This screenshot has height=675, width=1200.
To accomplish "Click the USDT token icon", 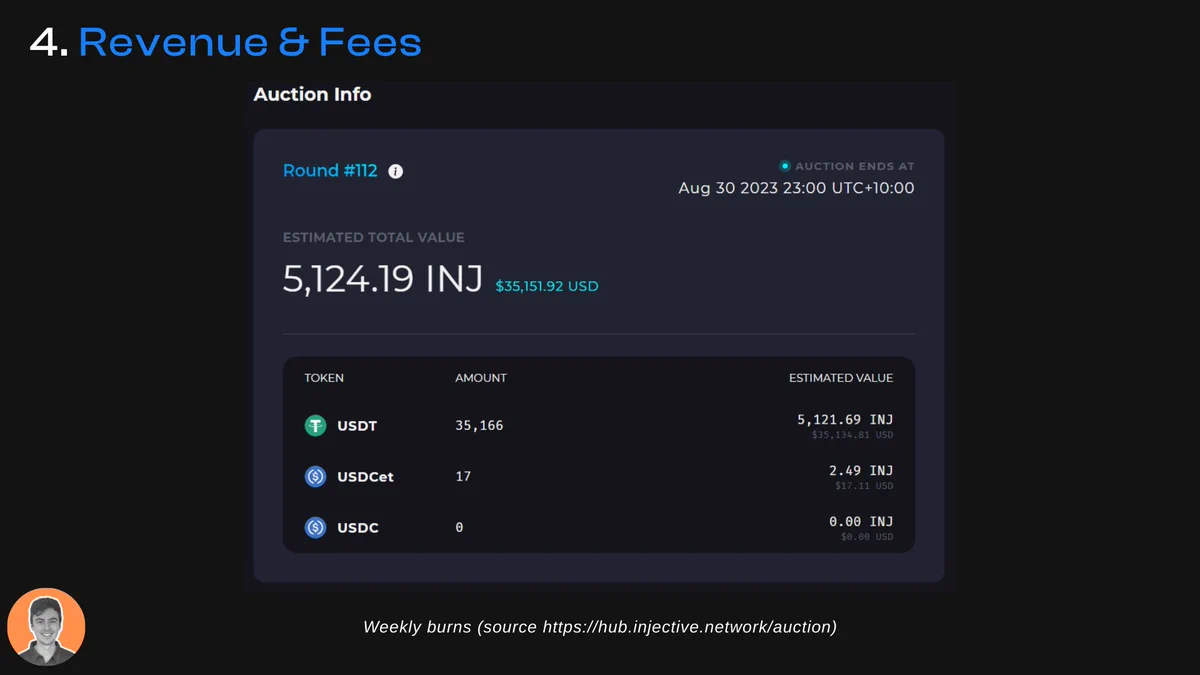I will point(315,426).
